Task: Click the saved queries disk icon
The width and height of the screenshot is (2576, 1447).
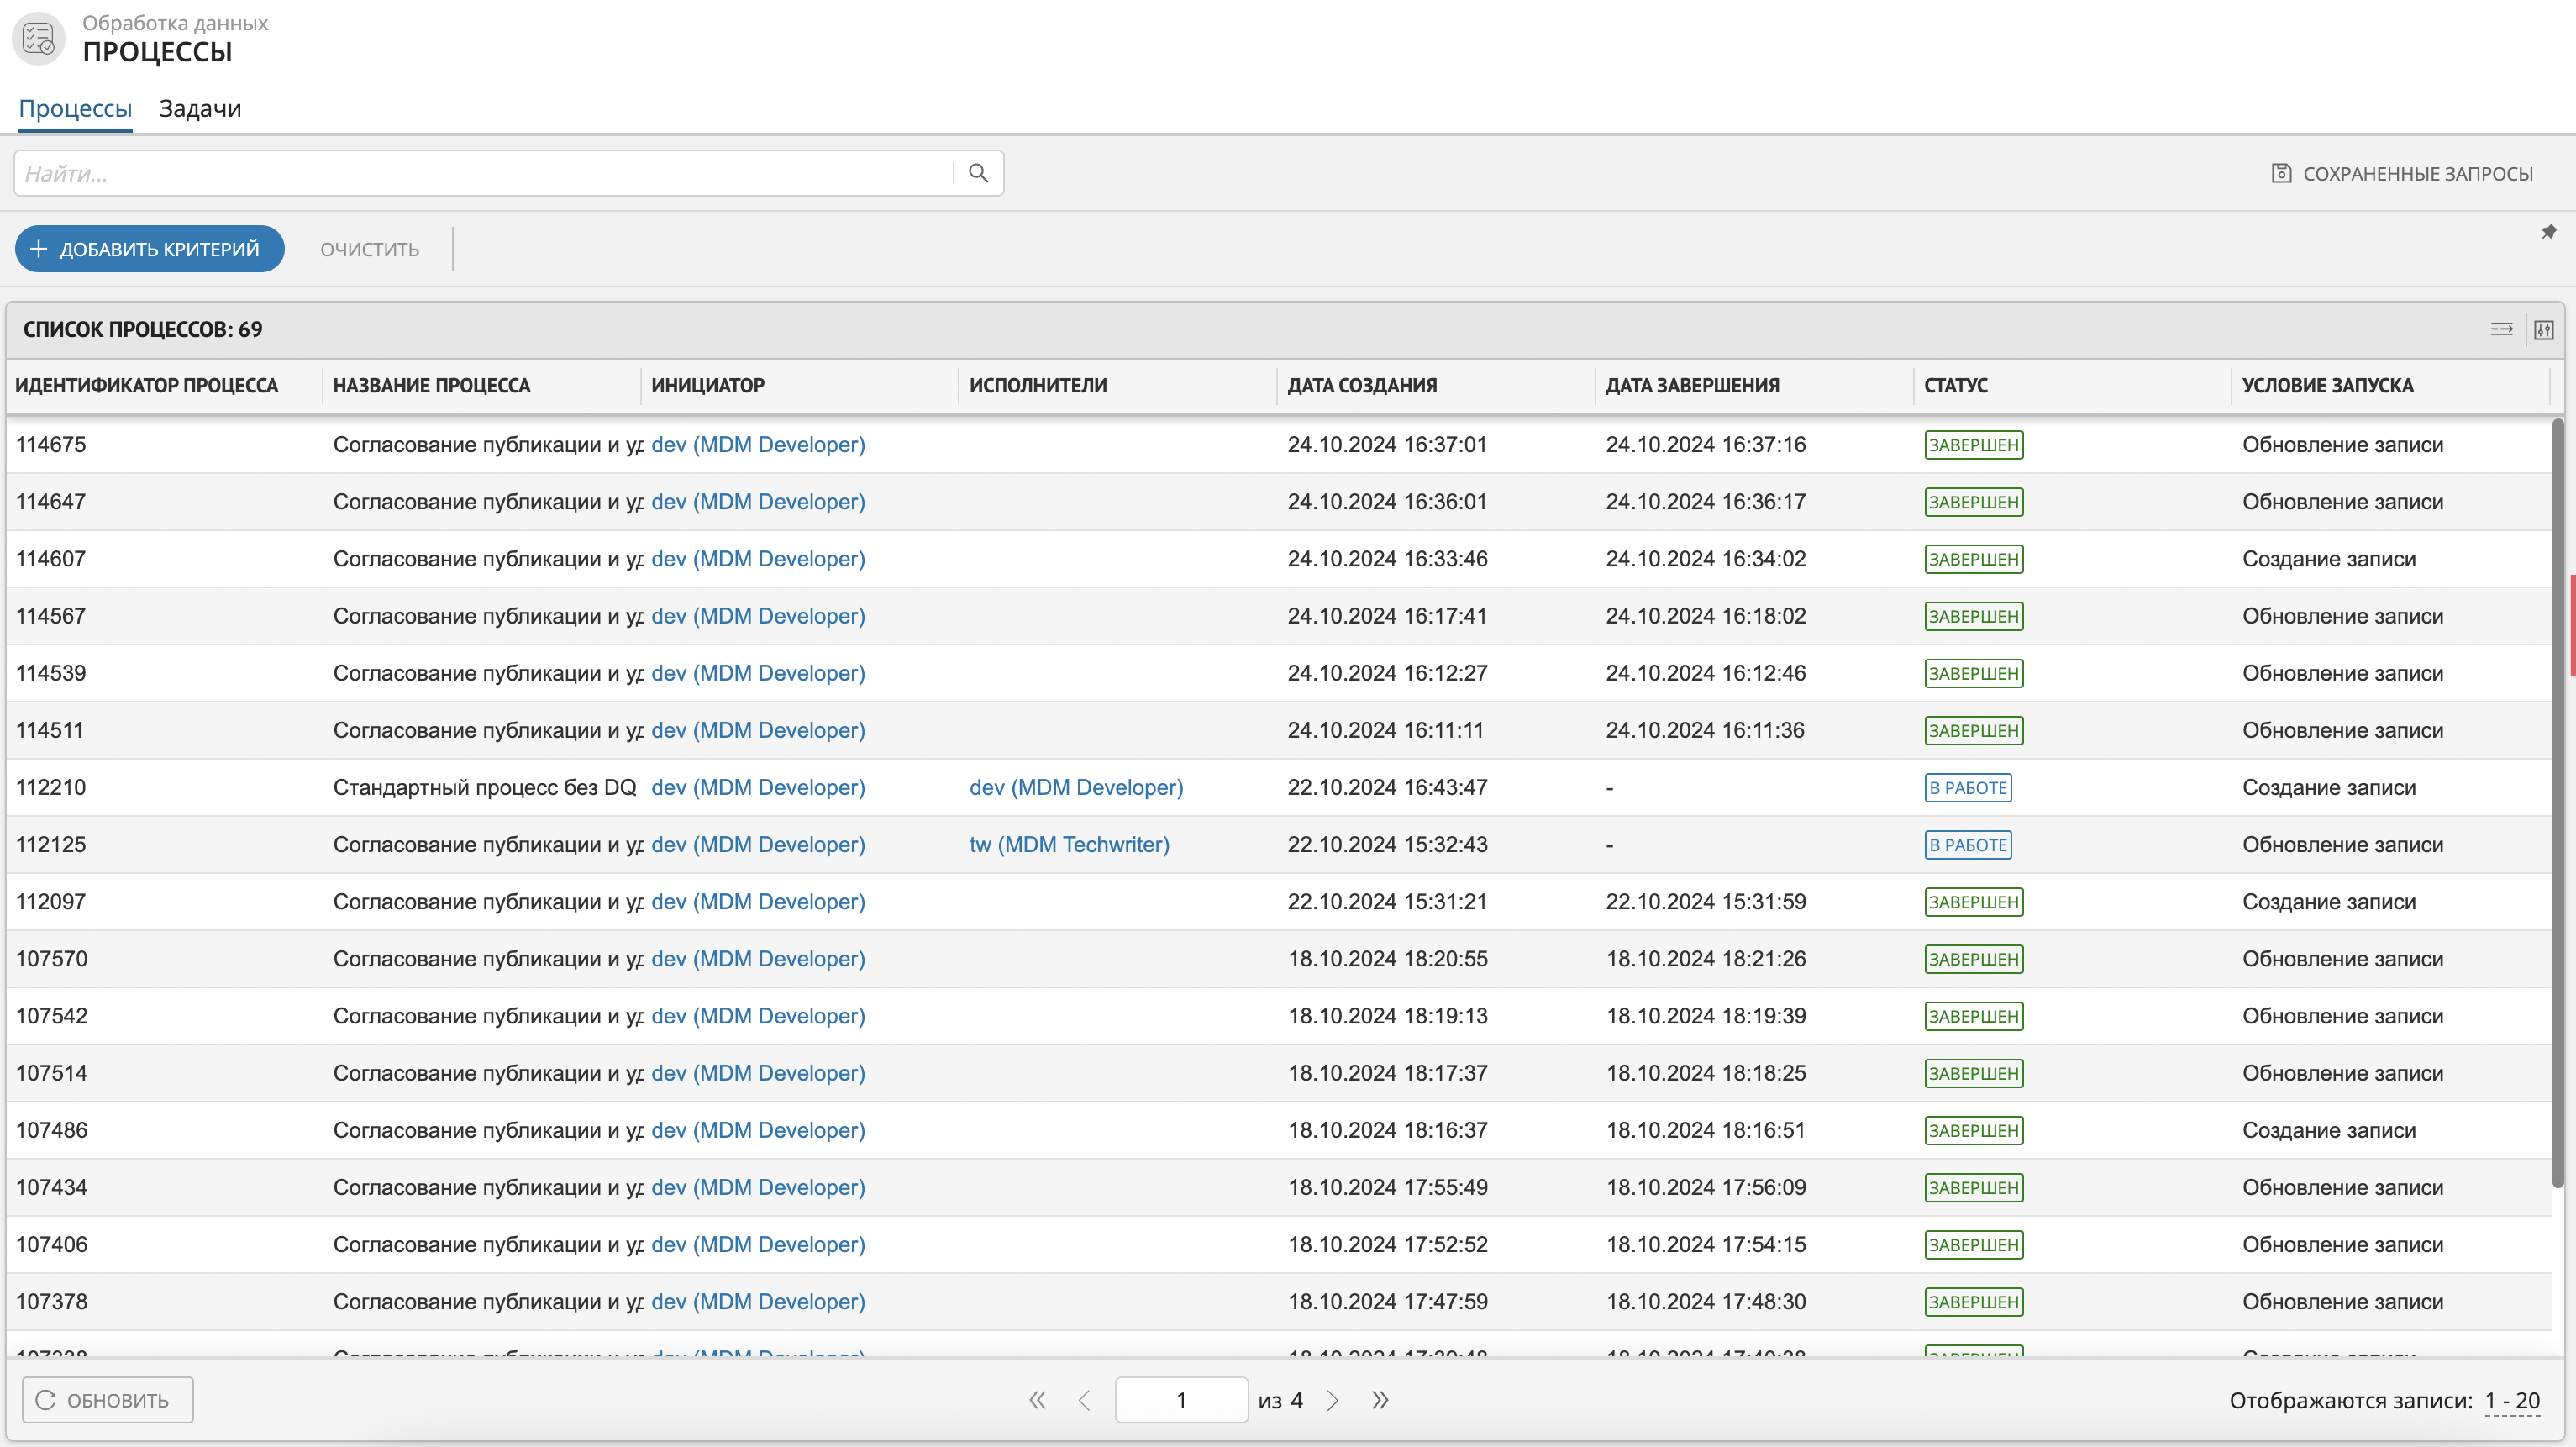Action: pos(2281,173)
